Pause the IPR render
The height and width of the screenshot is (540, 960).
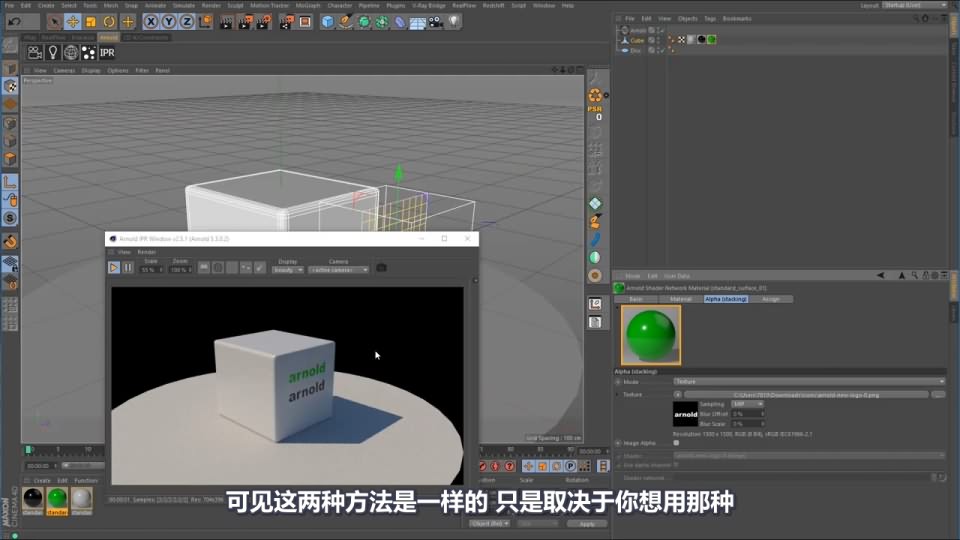(128, 268)
